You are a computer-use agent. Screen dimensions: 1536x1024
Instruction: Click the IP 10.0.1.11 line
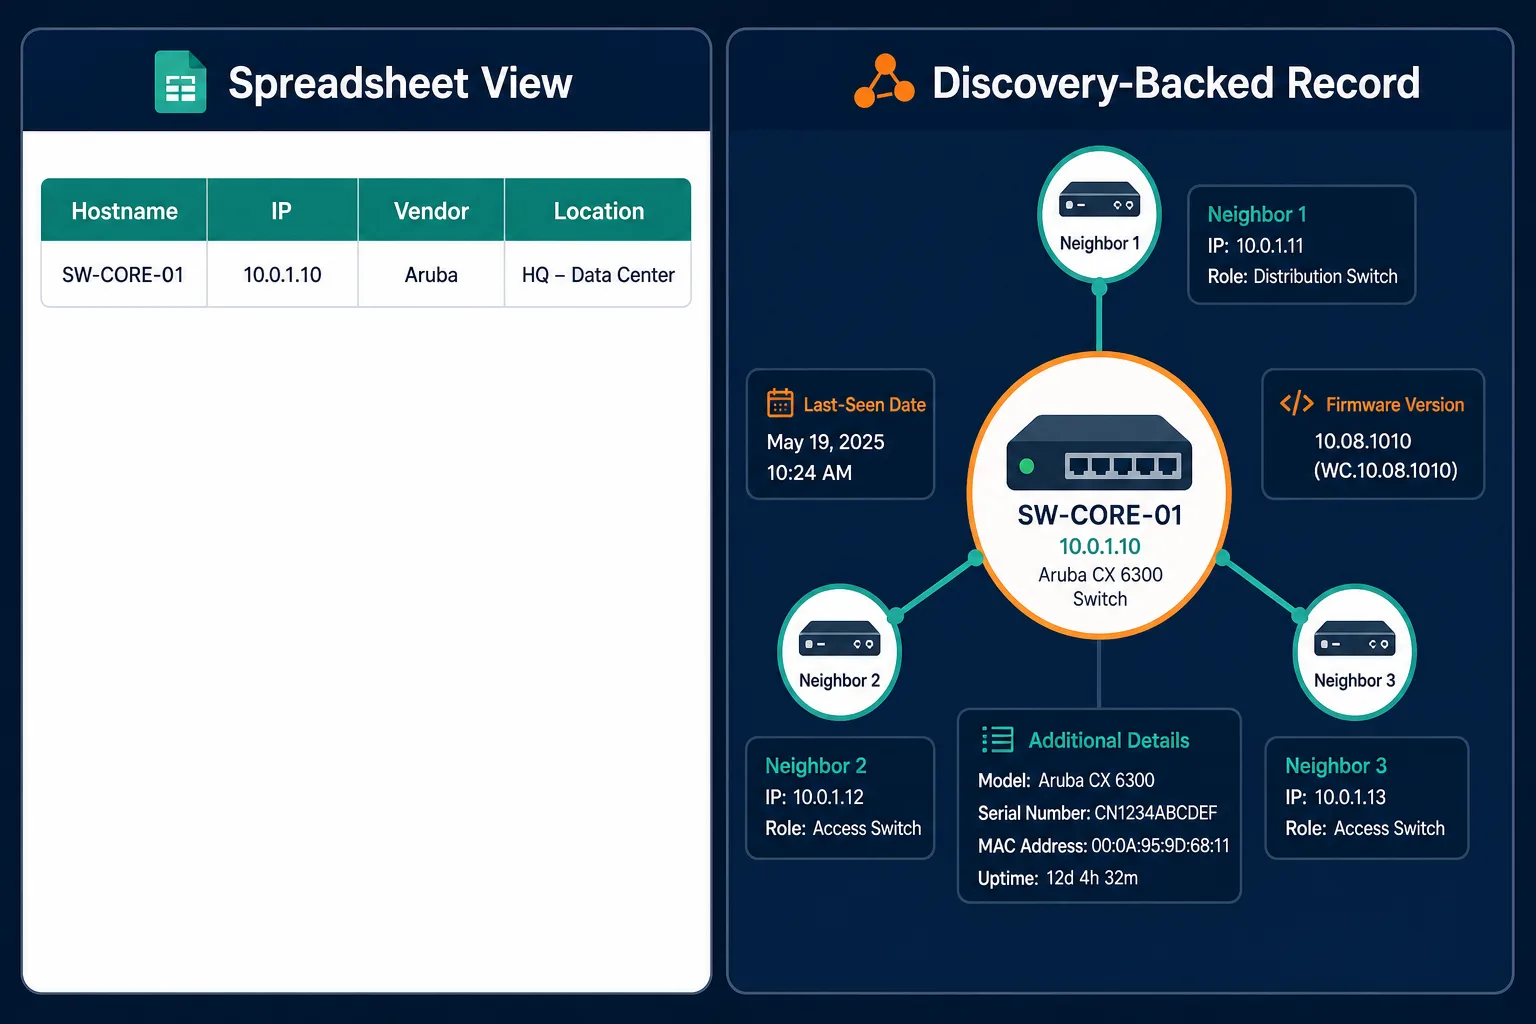[1255, 245]
